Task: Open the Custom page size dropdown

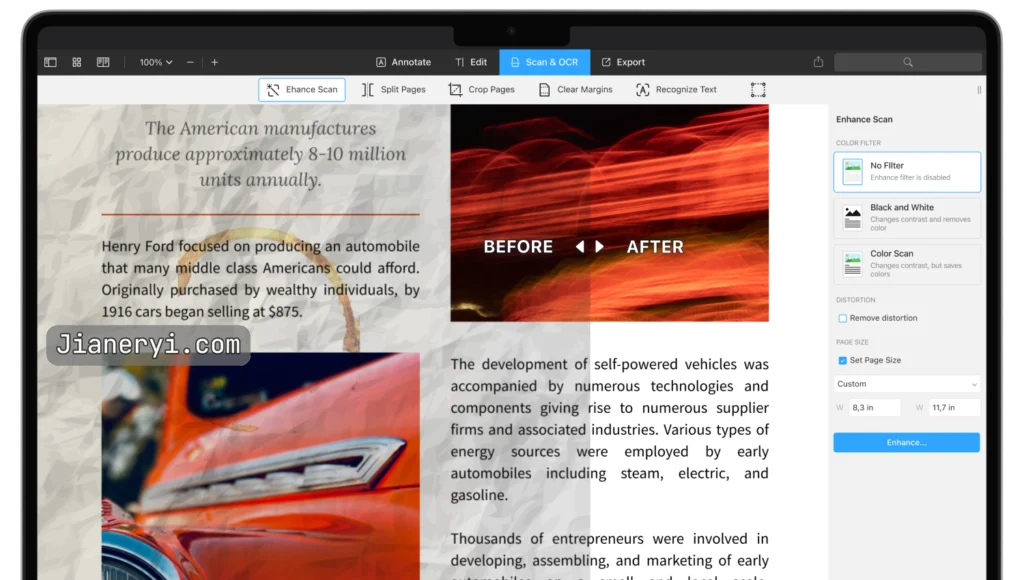Action: pos(907,384)
